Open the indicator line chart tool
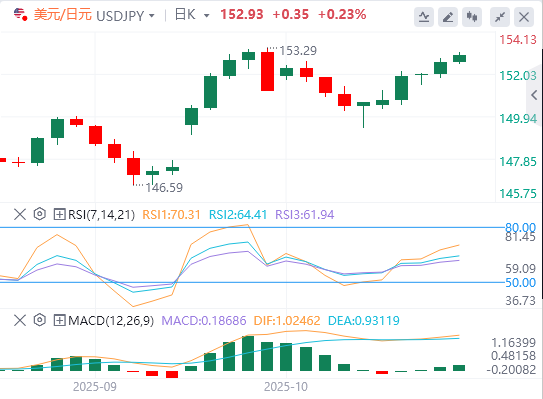This screenshot has height=399, width=543. pyautogui.click(x=424, y=17)
